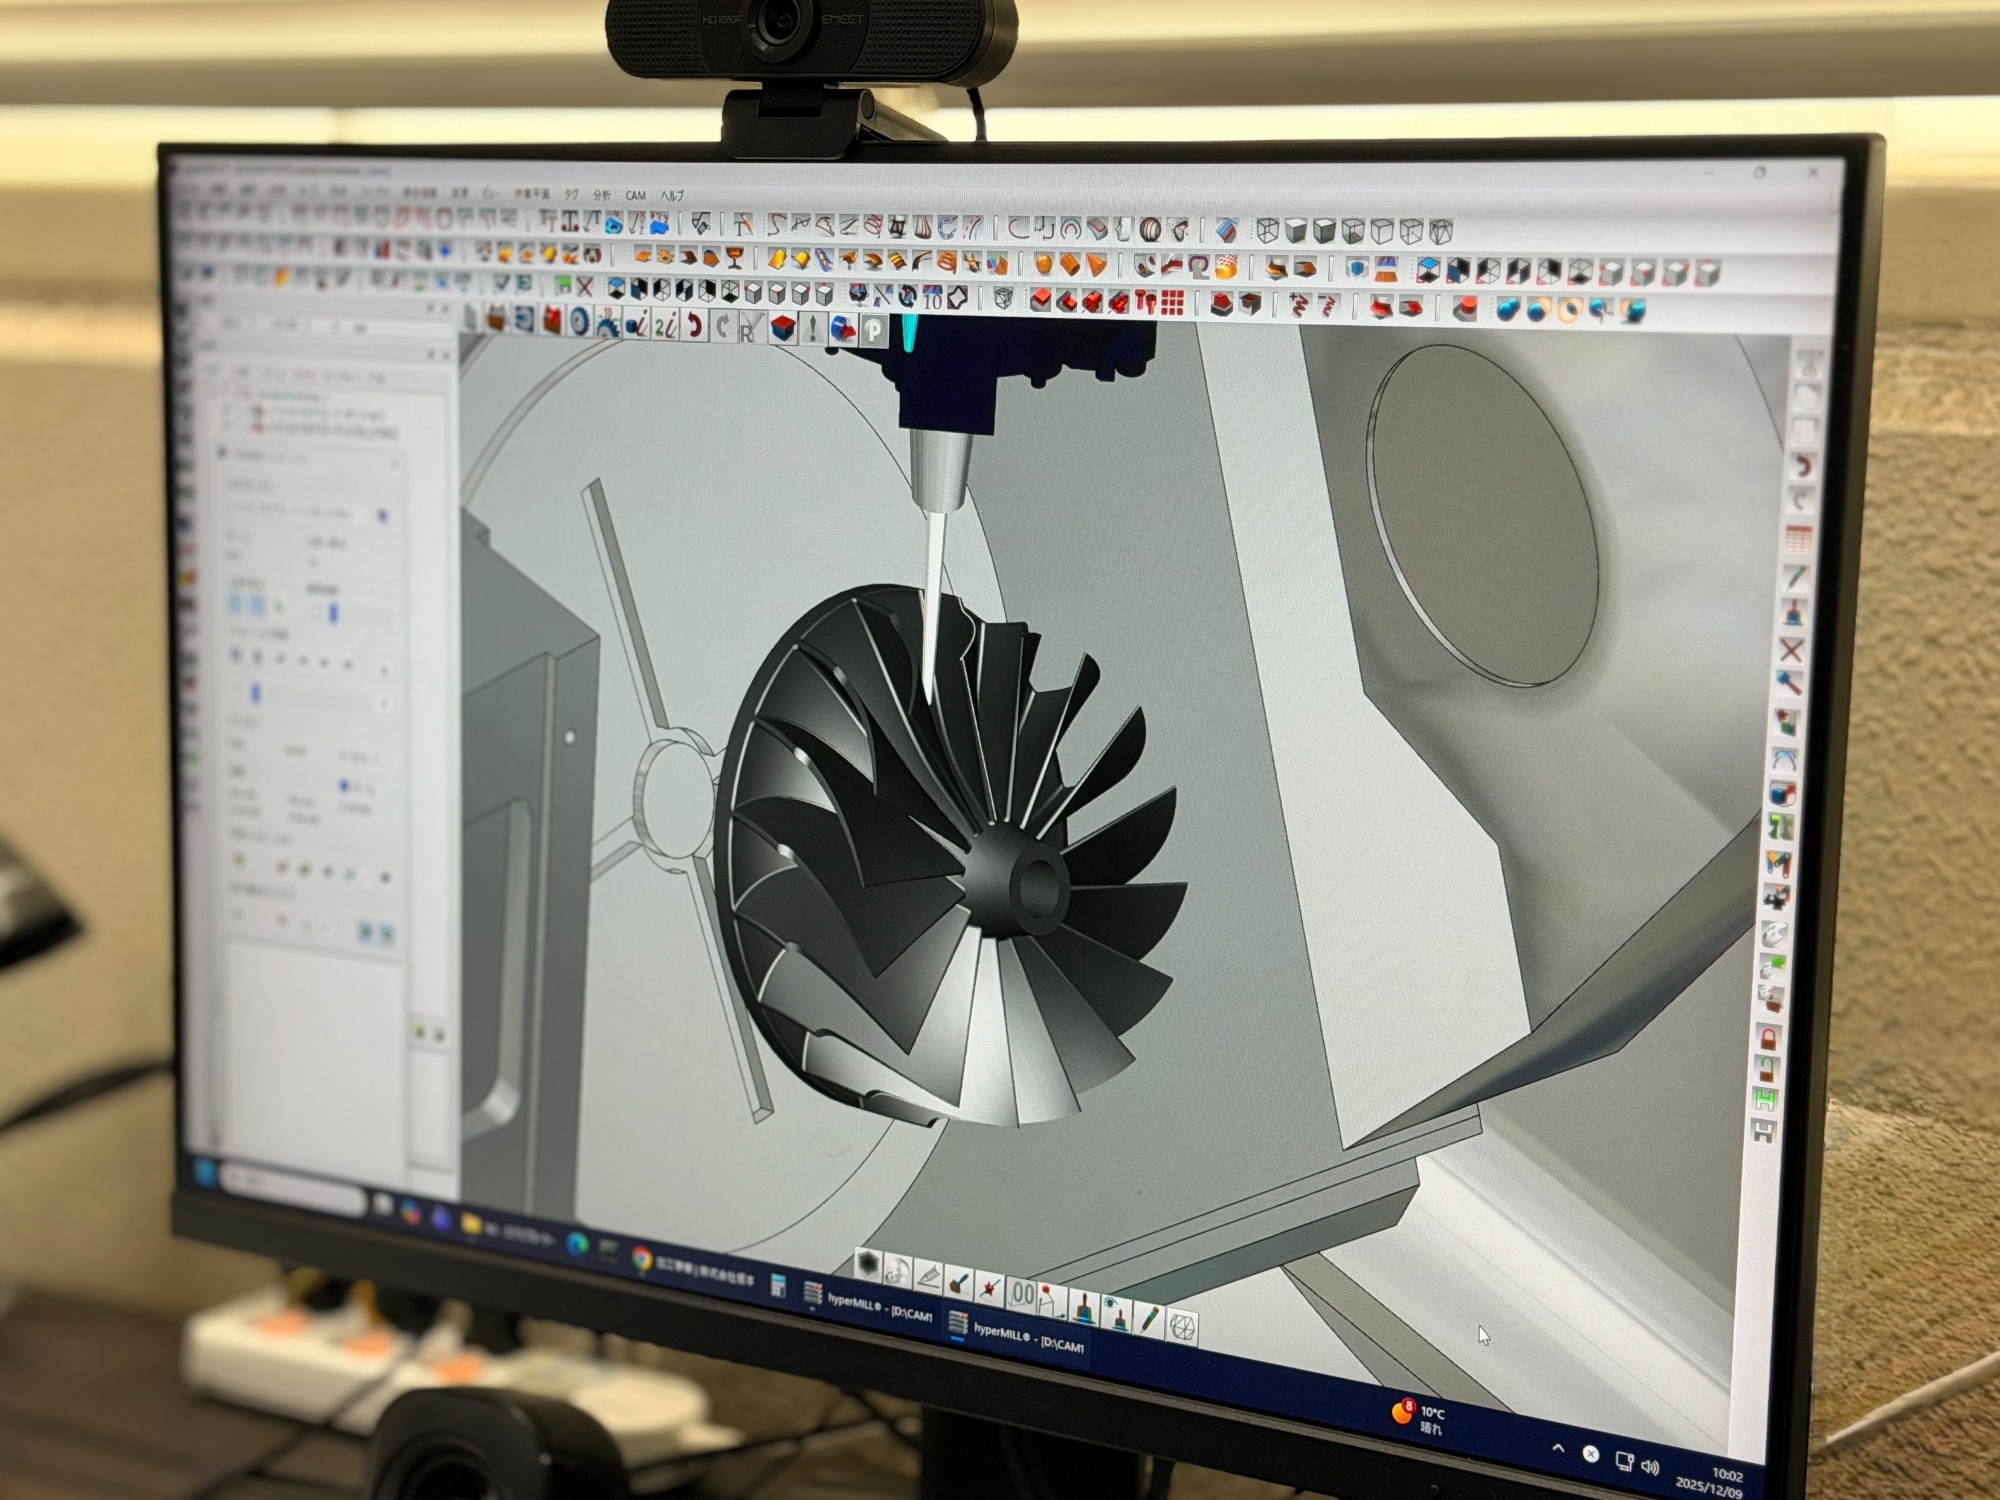The width and height of the screenshot is (2000, 1500).
Task: Switch to Chrome window in taskbar
Action: coord(642,1260)
